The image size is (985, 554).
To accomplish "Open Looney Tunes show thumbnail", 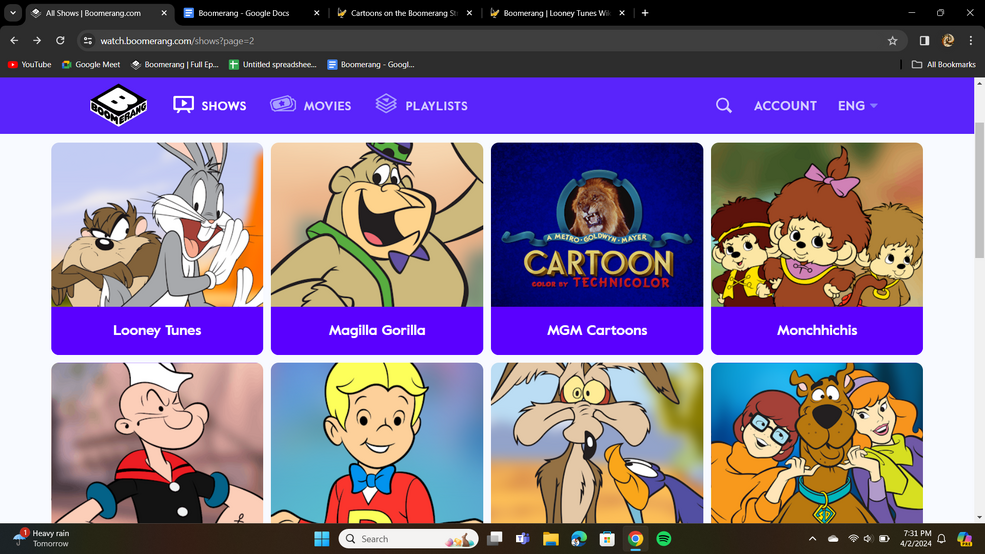I will click(x=157, y=225).
